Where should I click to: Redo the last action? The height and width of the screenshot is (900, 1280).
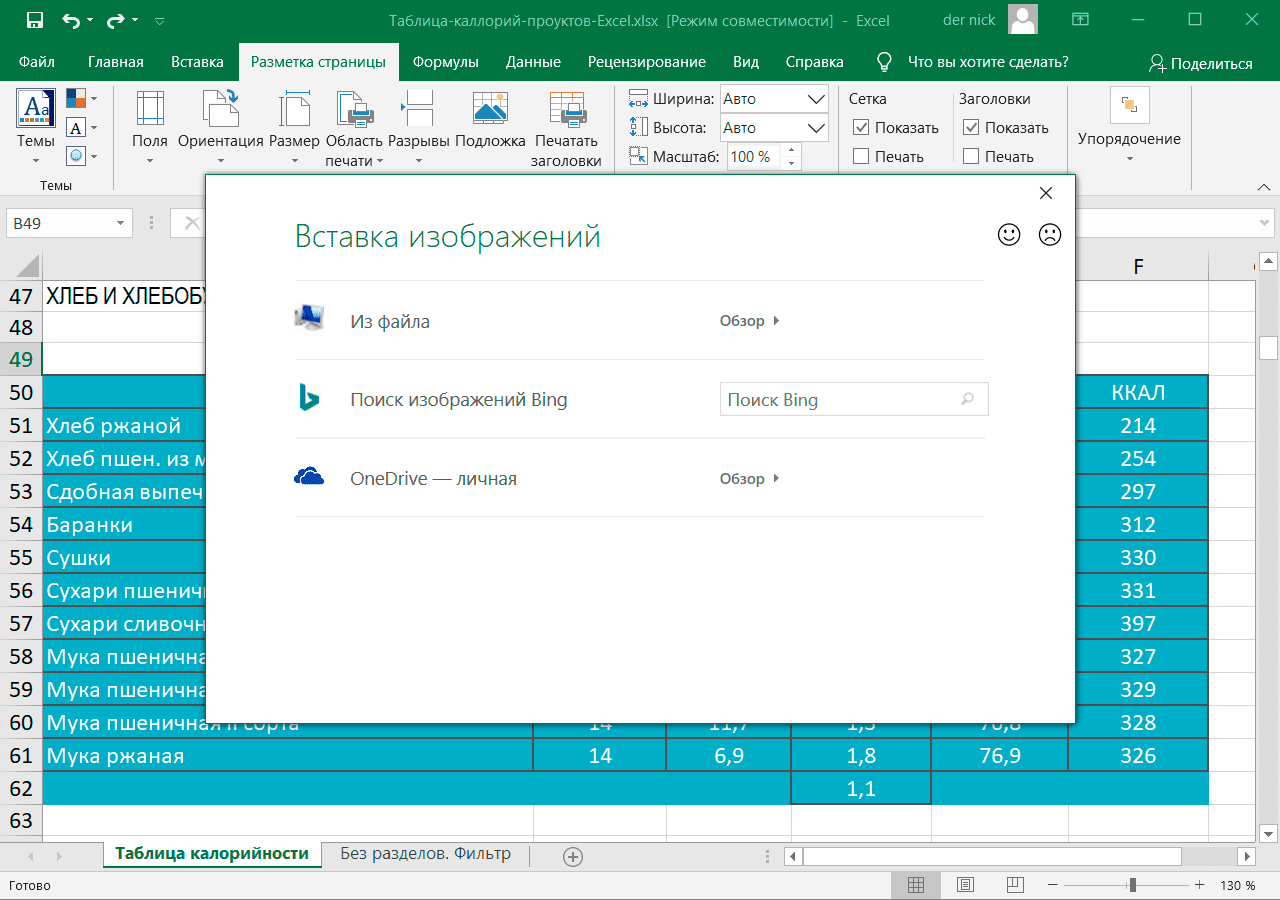coord(114,20)
